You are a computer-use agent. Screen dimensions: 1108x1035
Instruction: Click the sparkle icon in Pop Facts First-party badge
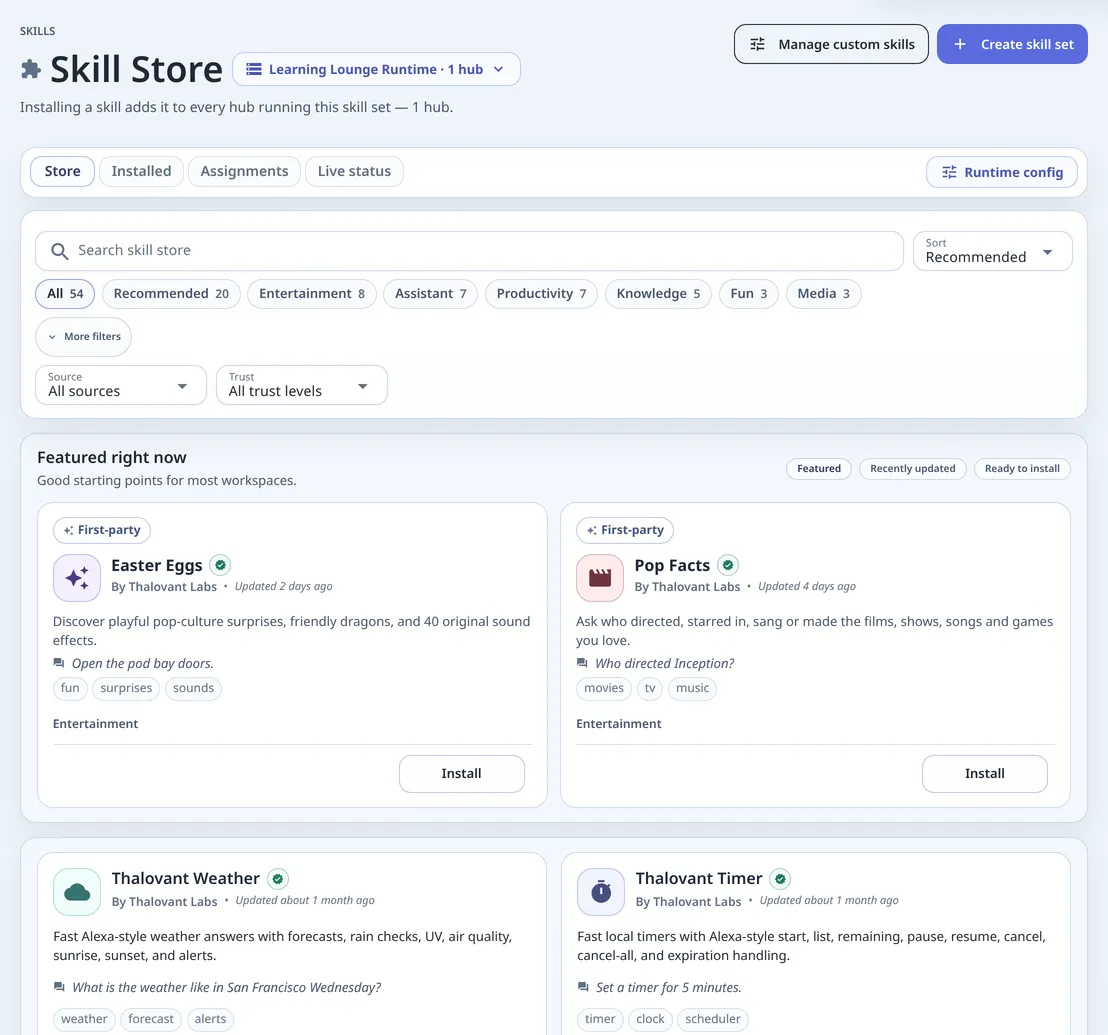click(x=592, y=531)
